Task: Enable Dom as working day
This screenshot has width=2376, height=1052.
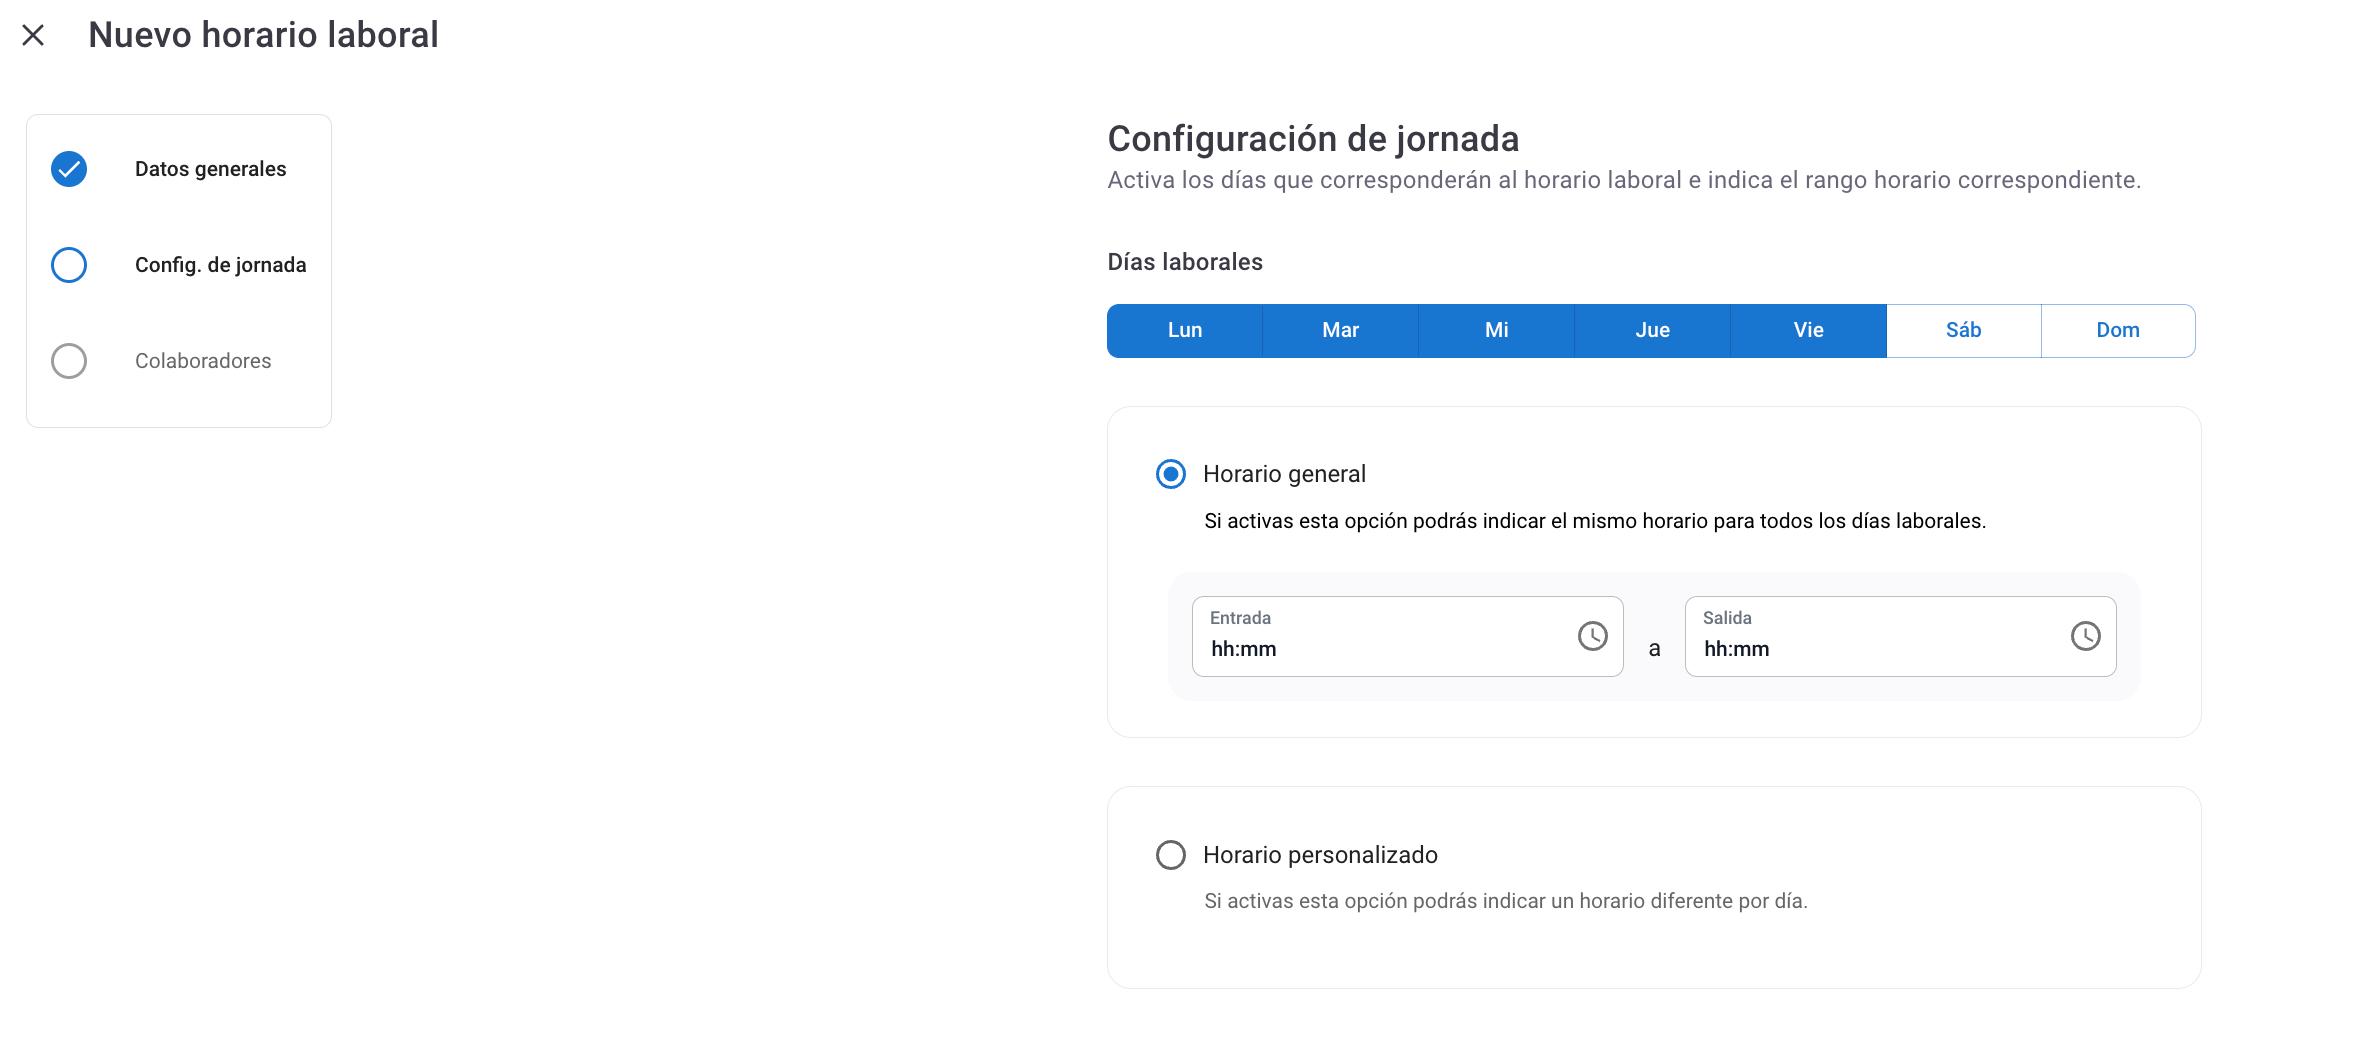Action: [x=2118, y=331]
